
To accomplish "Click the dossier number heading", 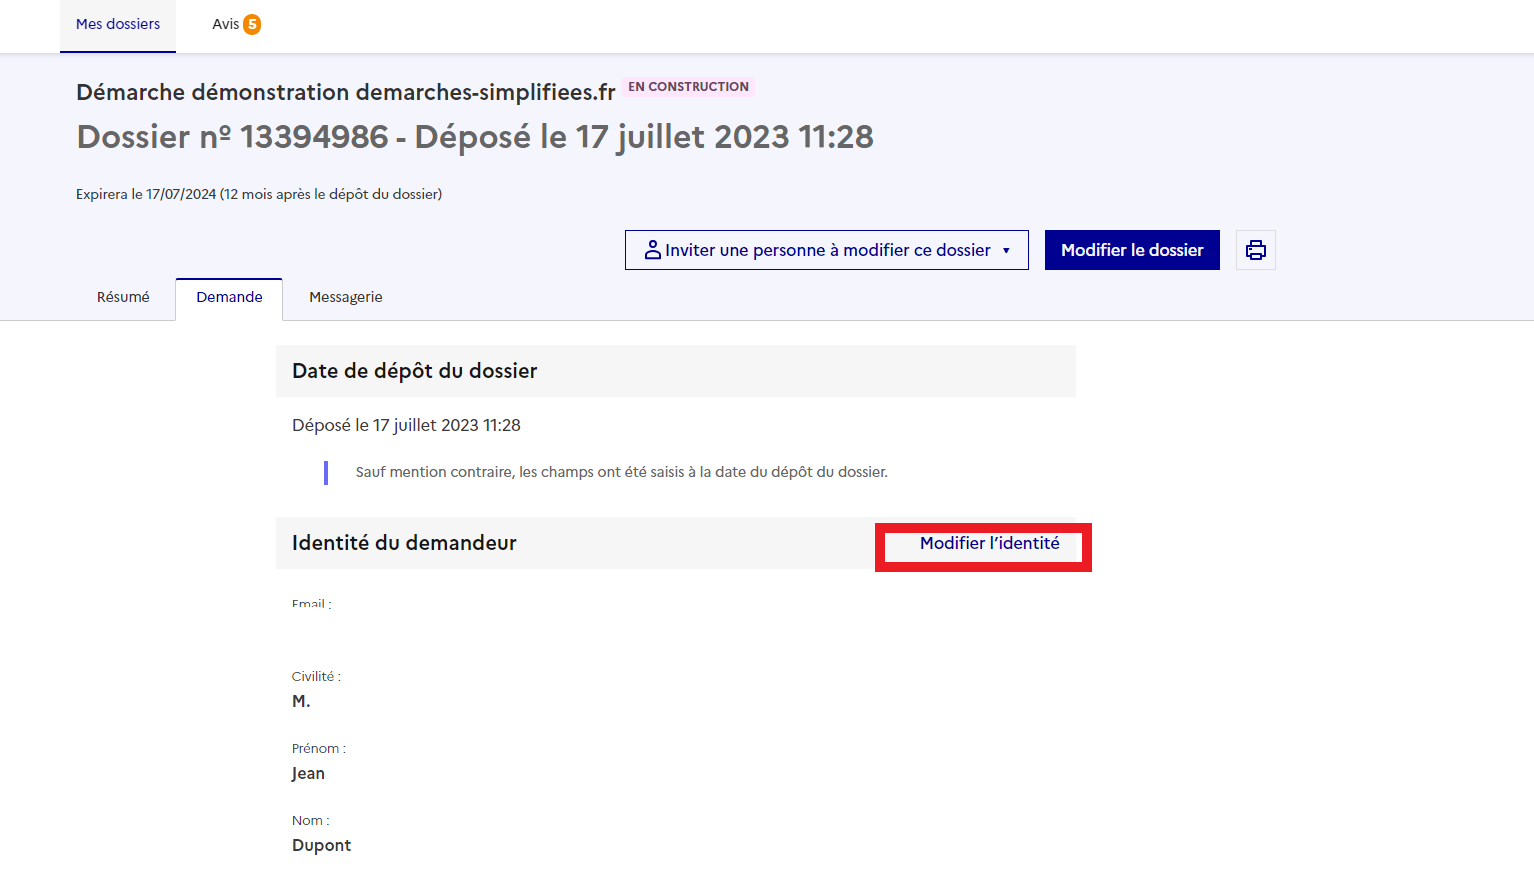I will (474, 136).
